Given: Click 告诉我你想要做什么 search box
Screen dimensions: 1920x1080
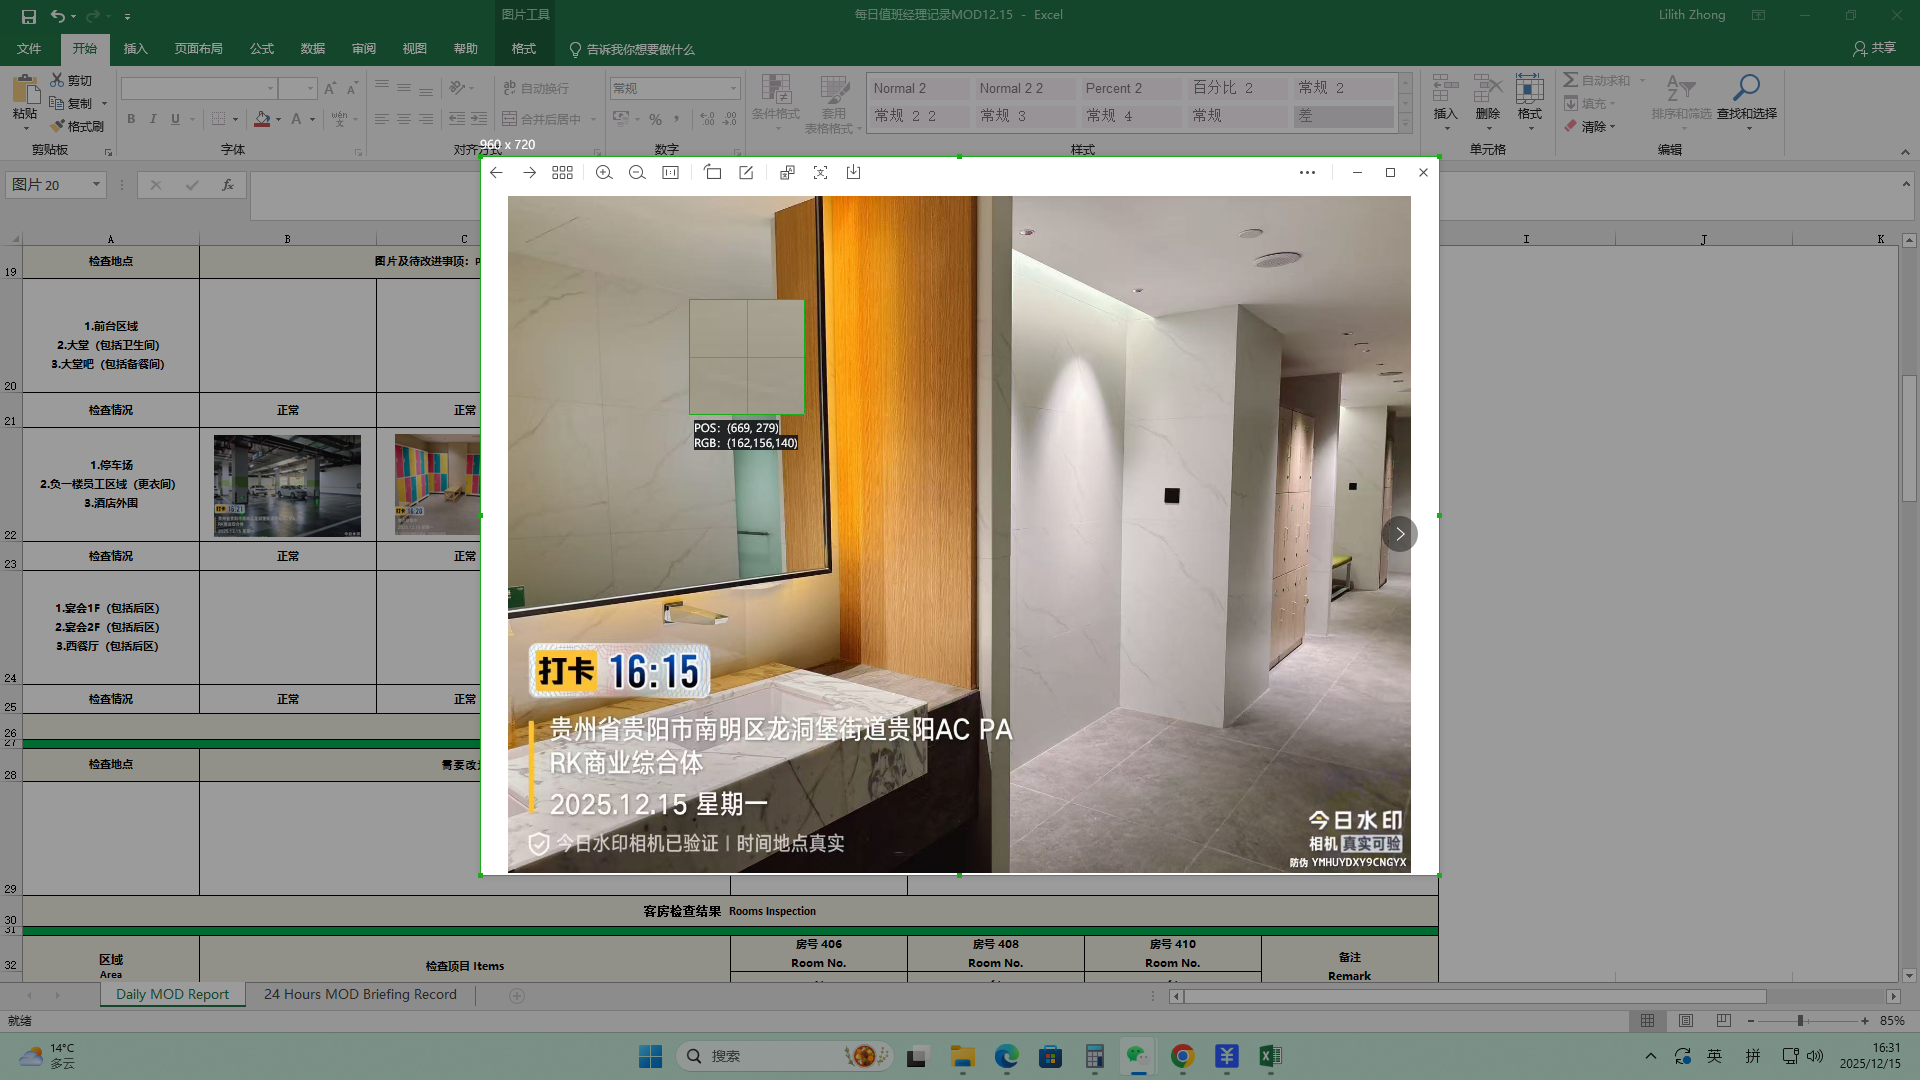Looking at the screenshot, I should click(640, 49).
